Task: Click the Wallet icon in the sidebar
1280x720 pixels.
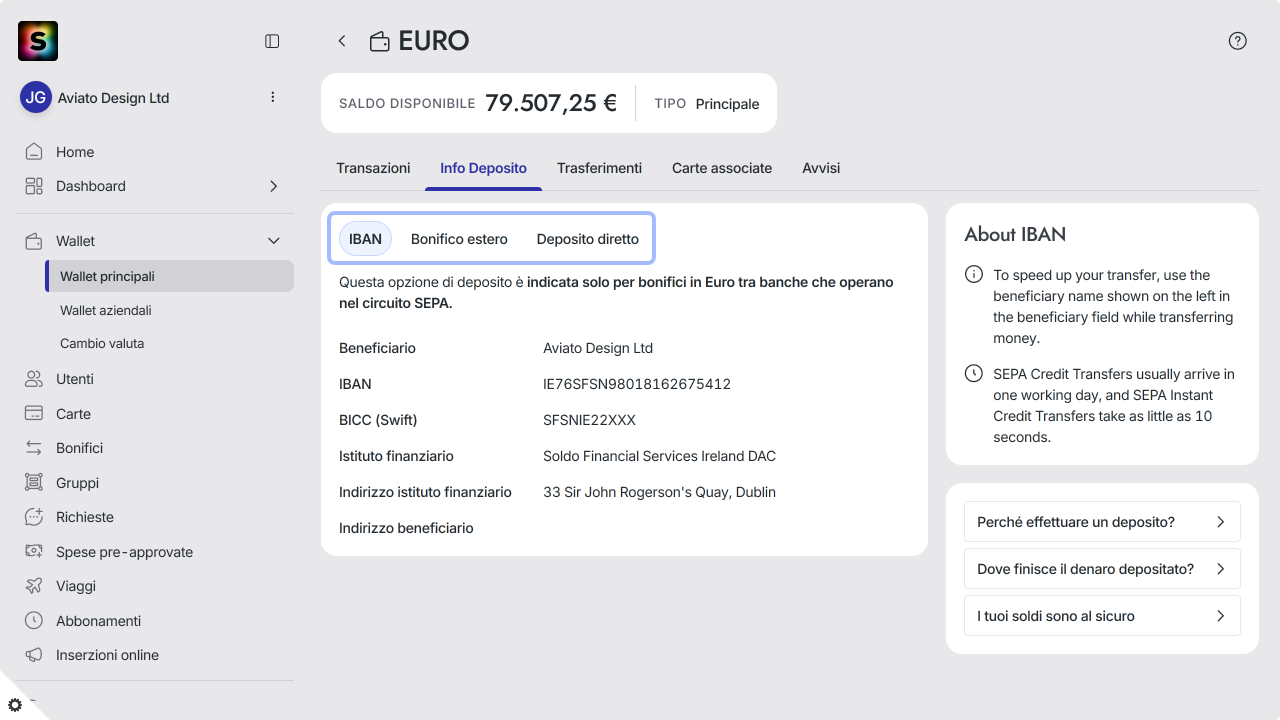Action: point(34,241)
